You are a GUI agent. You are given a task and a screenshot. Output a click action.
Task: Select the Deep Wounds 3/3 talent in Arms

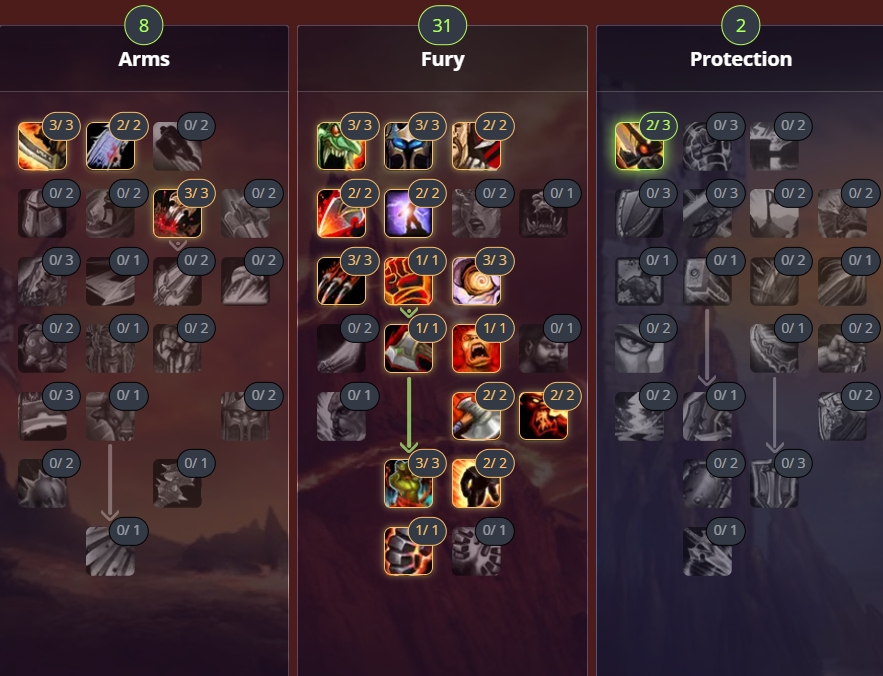[177, 213]
